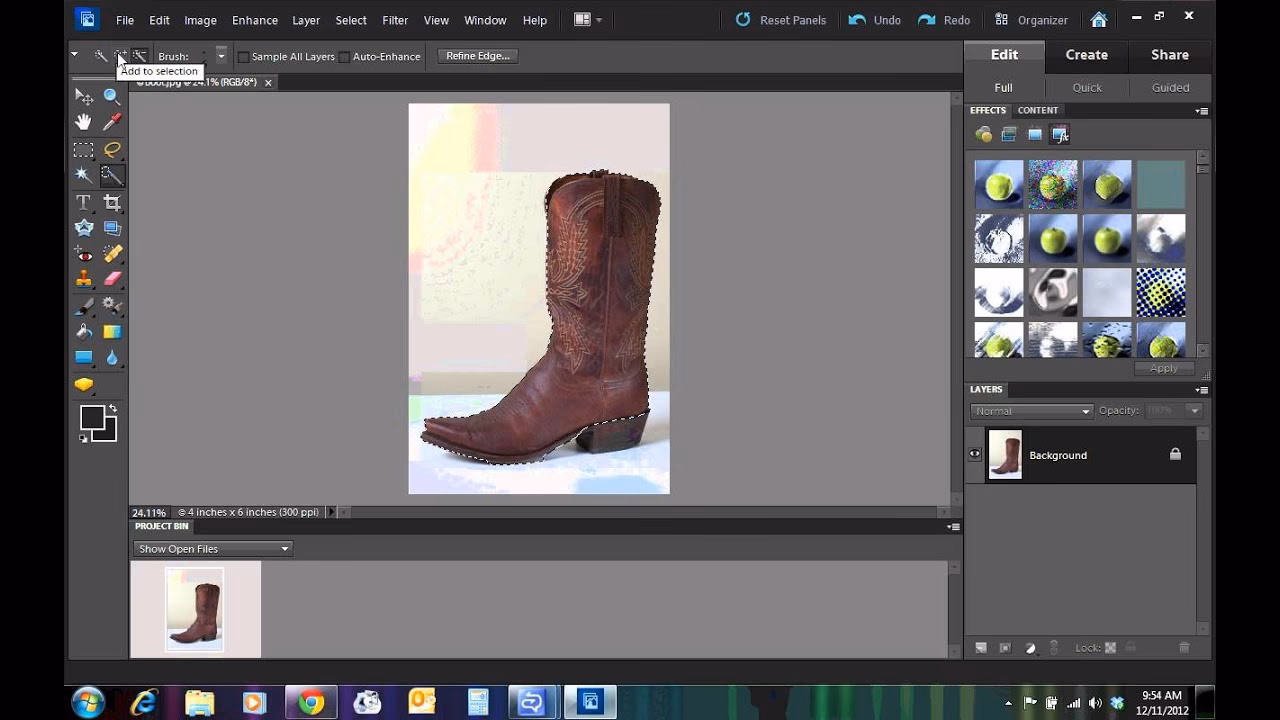Select the Horizontal Type tool
The image size is (1280, 720).
[x=84, y=203]
